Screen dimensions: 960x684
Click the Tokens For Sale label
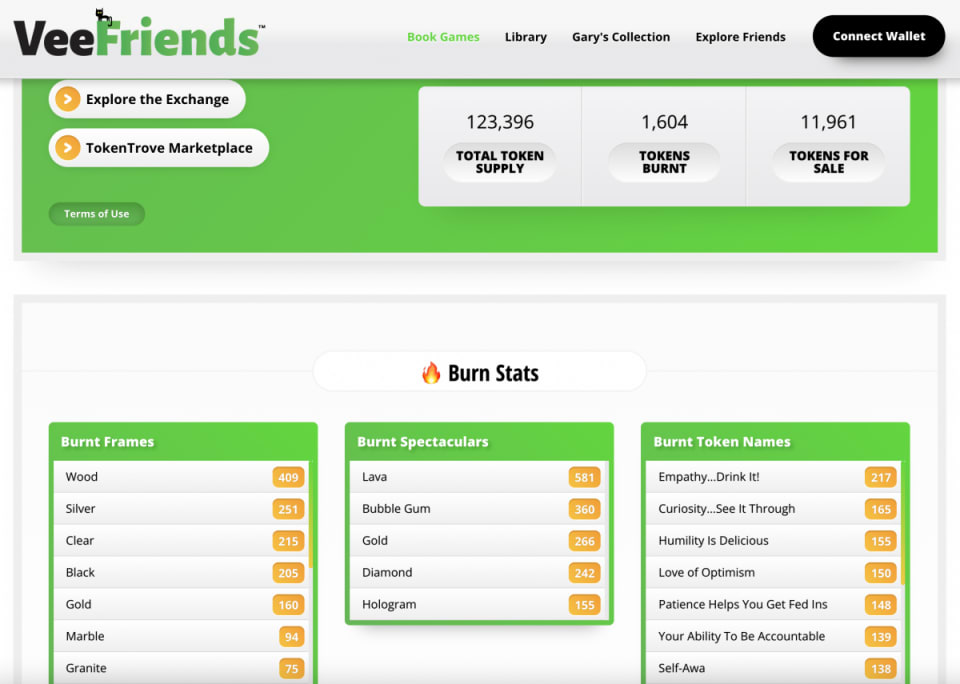(829, 162)
